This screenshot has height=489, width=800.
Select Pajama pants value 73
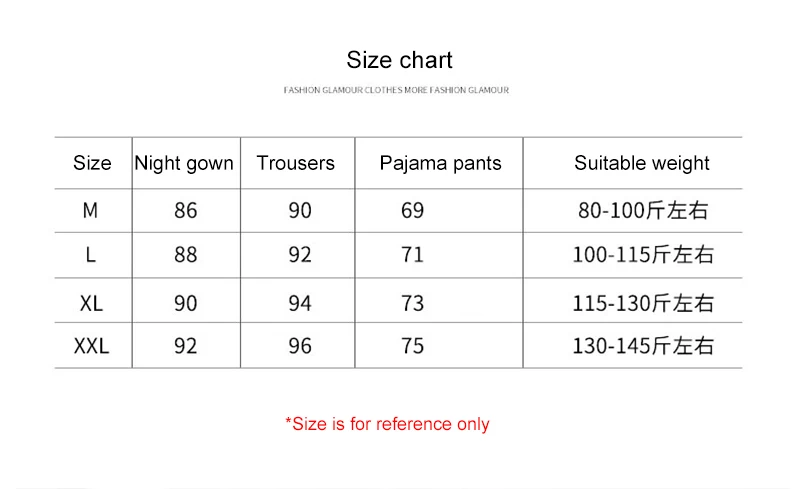click(x=412, y=303)
